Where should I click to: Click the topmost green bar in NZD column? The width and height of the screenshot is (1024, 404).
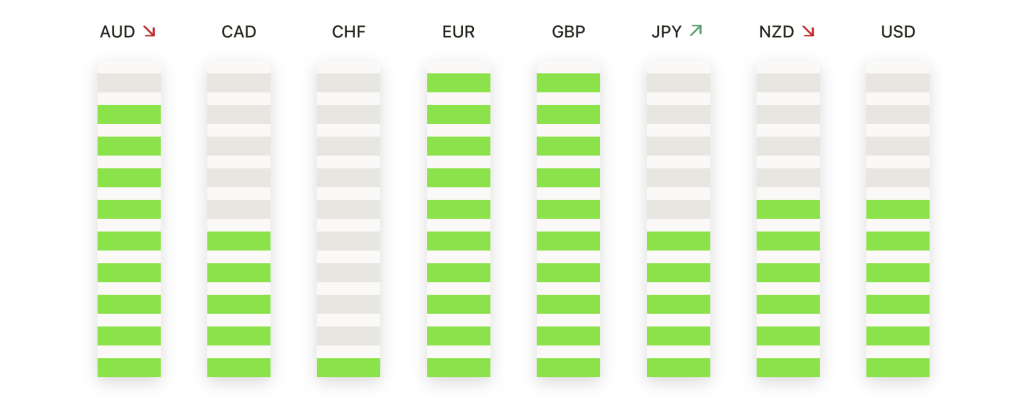[x=788, y=210]
